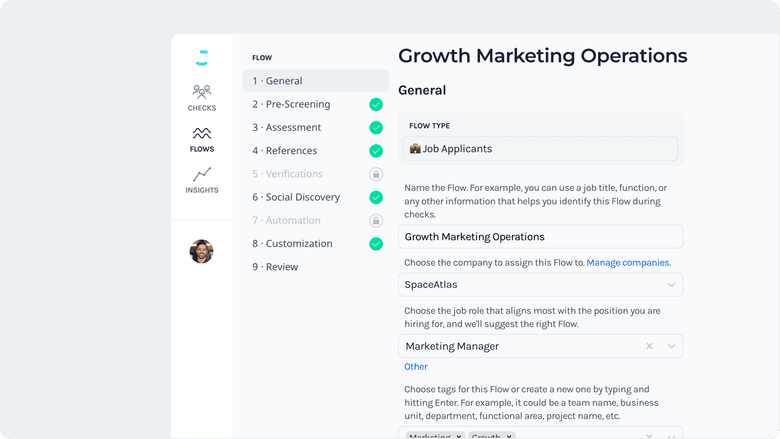Click the app logo at top
The width and height of the screenshot is (780, 439).
coord(201,58)
